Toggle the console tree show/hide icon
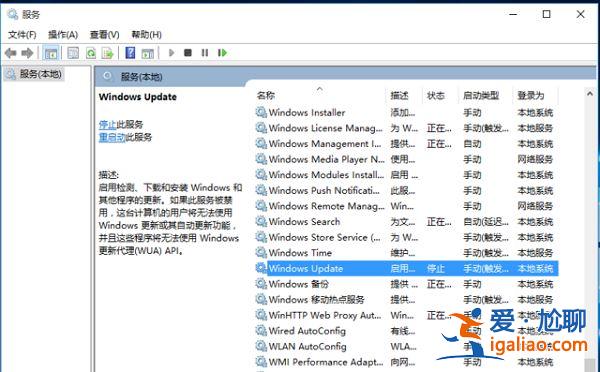Image resolution: width=600 pixels, height=372 pixels. [x=51, y=53]
